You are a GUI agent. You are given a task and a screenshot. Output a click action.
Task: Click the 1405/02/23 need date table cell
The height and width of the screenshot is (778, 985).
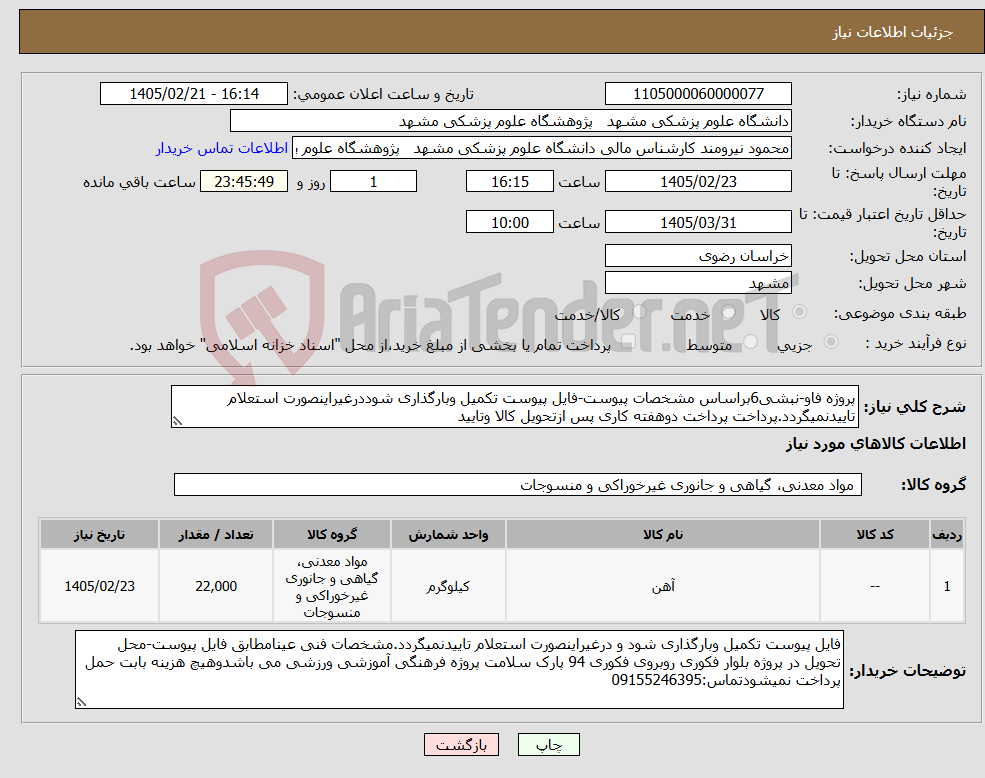coord(99,586)
